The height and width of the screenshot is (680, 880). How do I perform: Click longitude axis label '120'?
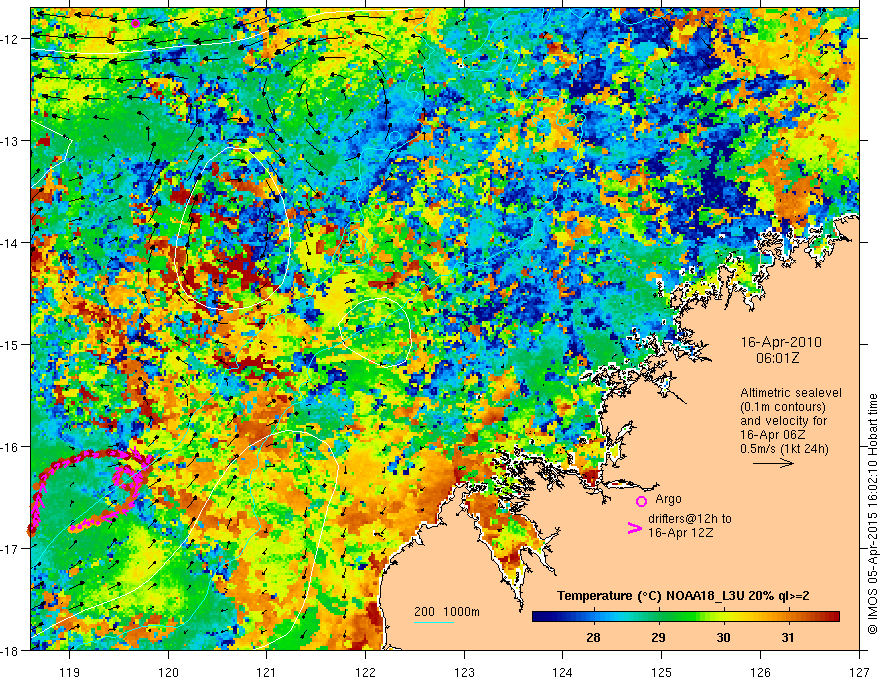(x=168, y=672)
